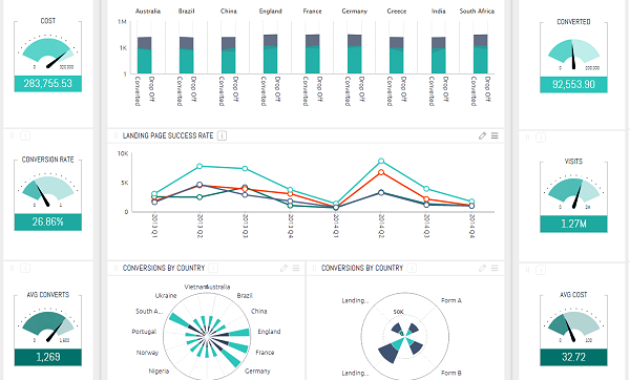This screenshot has height=380, width=630.
Task: Click the orange line point at 2014 Q2
Action: [381, 172]
